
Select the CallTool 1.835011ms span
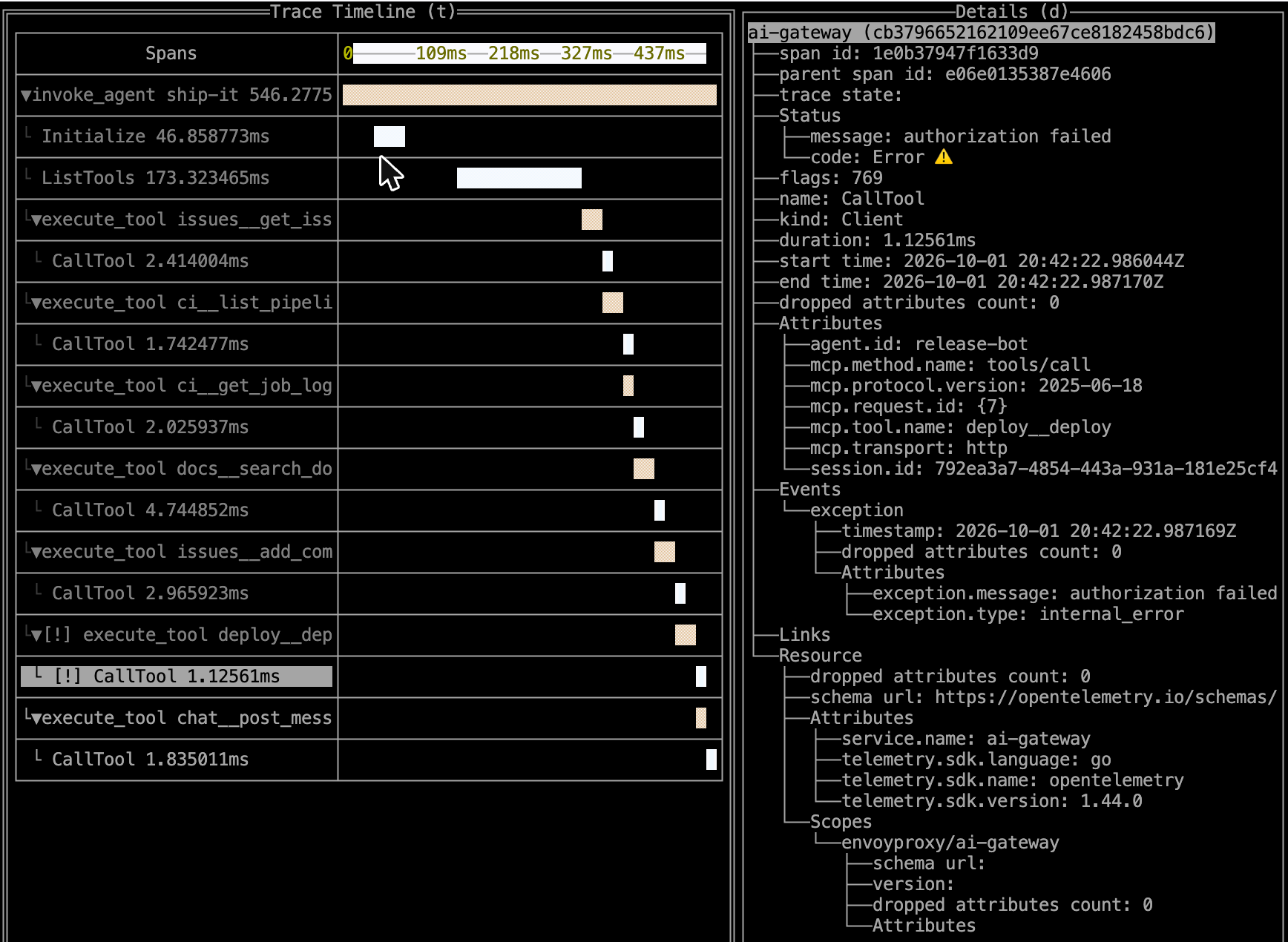pos(177,759)
